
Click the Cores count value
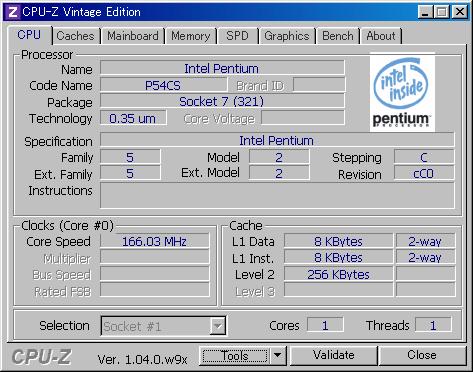(x=325, y=325)
